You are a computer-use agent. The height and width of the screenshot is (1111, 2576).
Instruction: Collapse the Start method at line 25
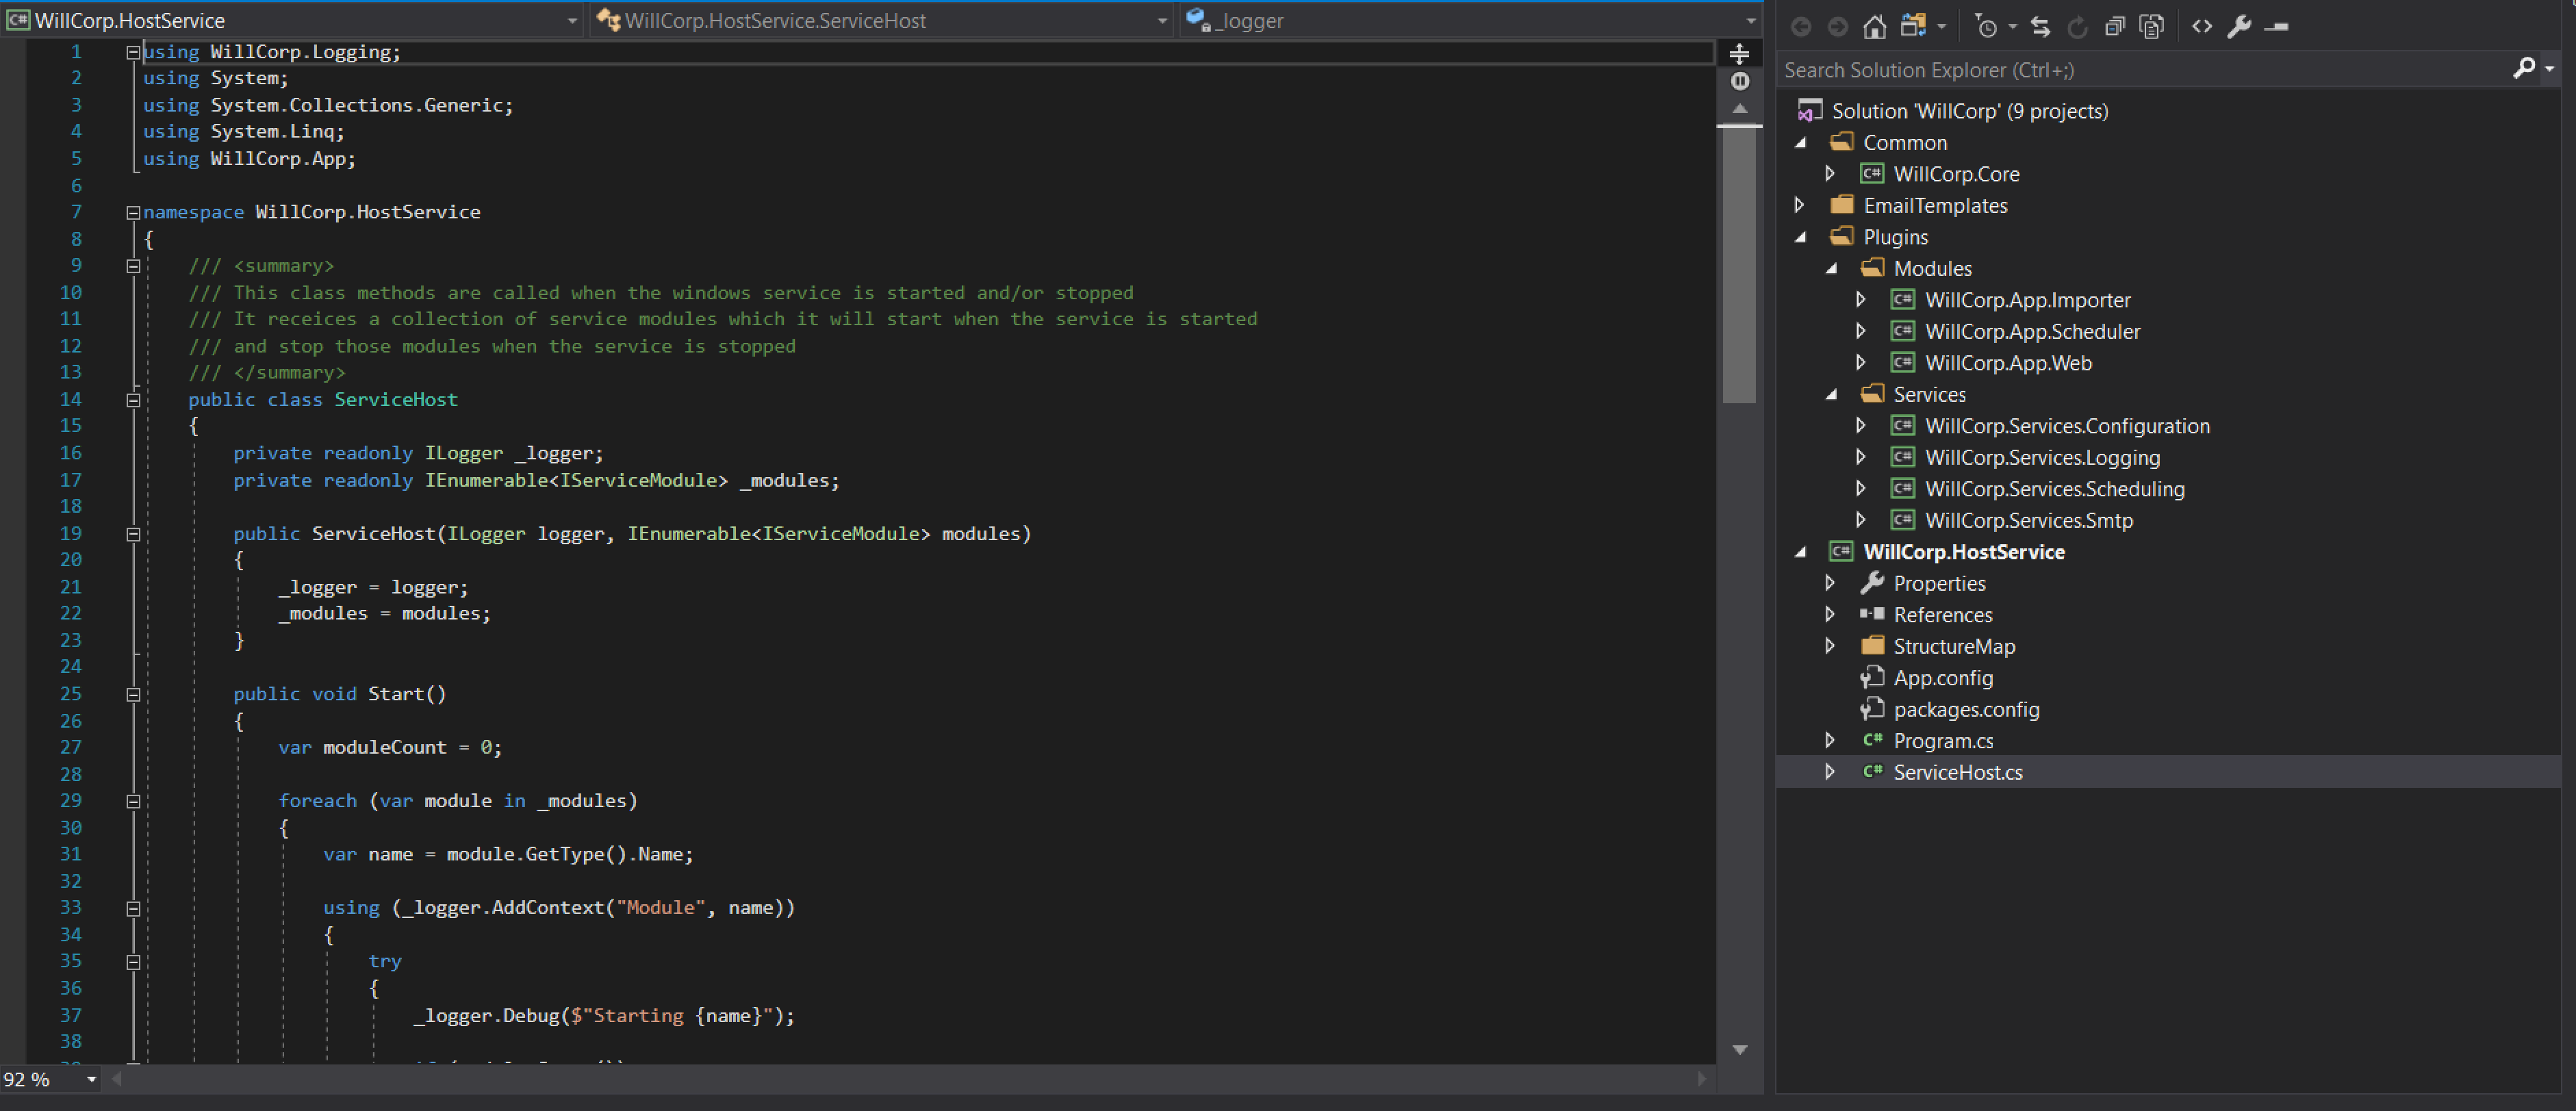tap(133, 694)
